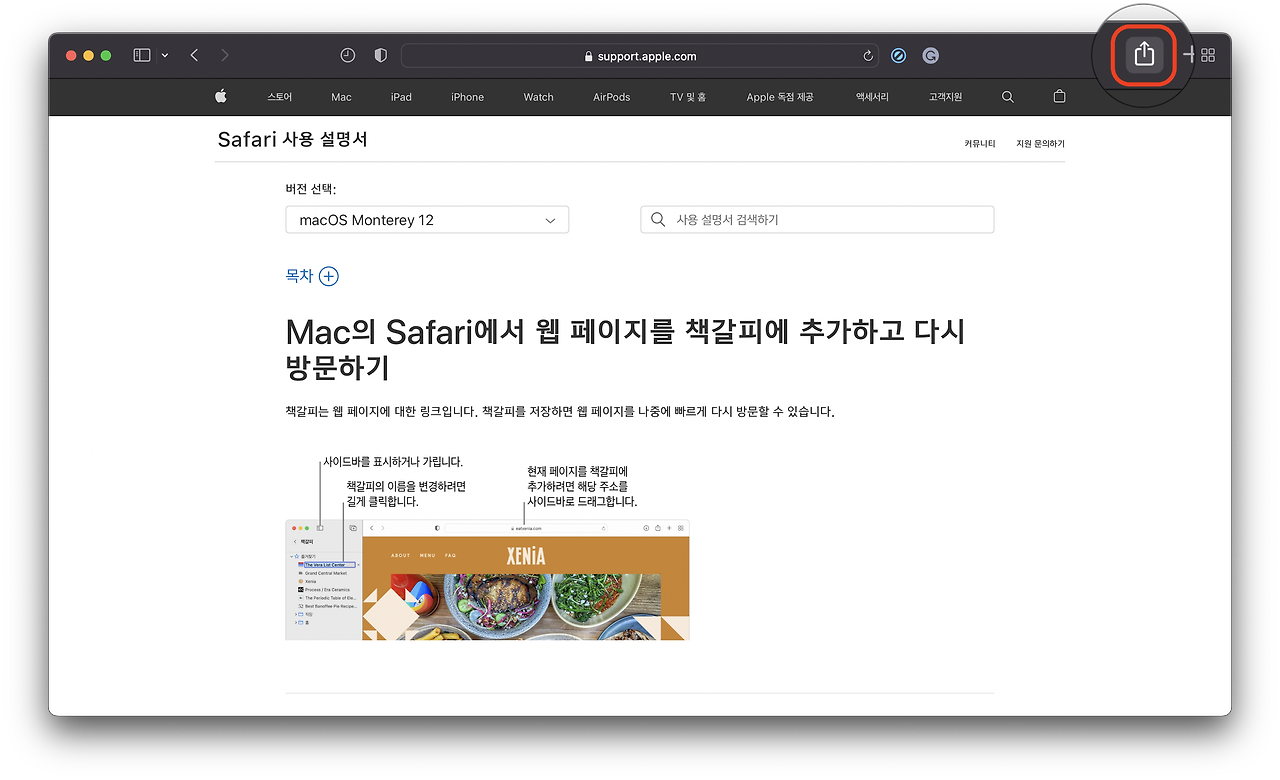Click the page heading about 책갈피에 추가하고
Screen dimensions: 1280x780
click(x=625, y=348)
